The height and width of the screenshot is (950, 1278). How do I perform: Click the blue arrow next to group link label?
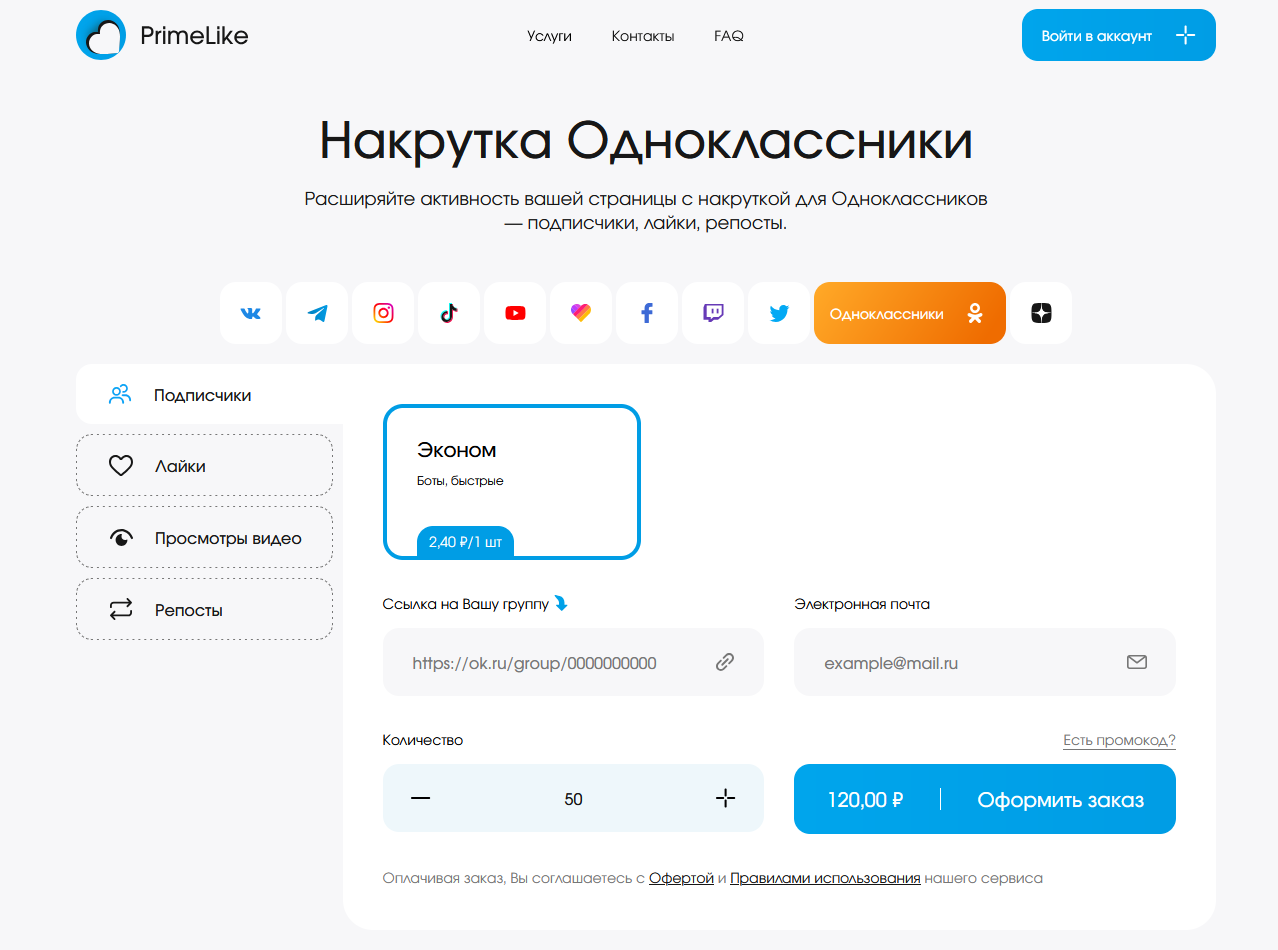point(561,604)
